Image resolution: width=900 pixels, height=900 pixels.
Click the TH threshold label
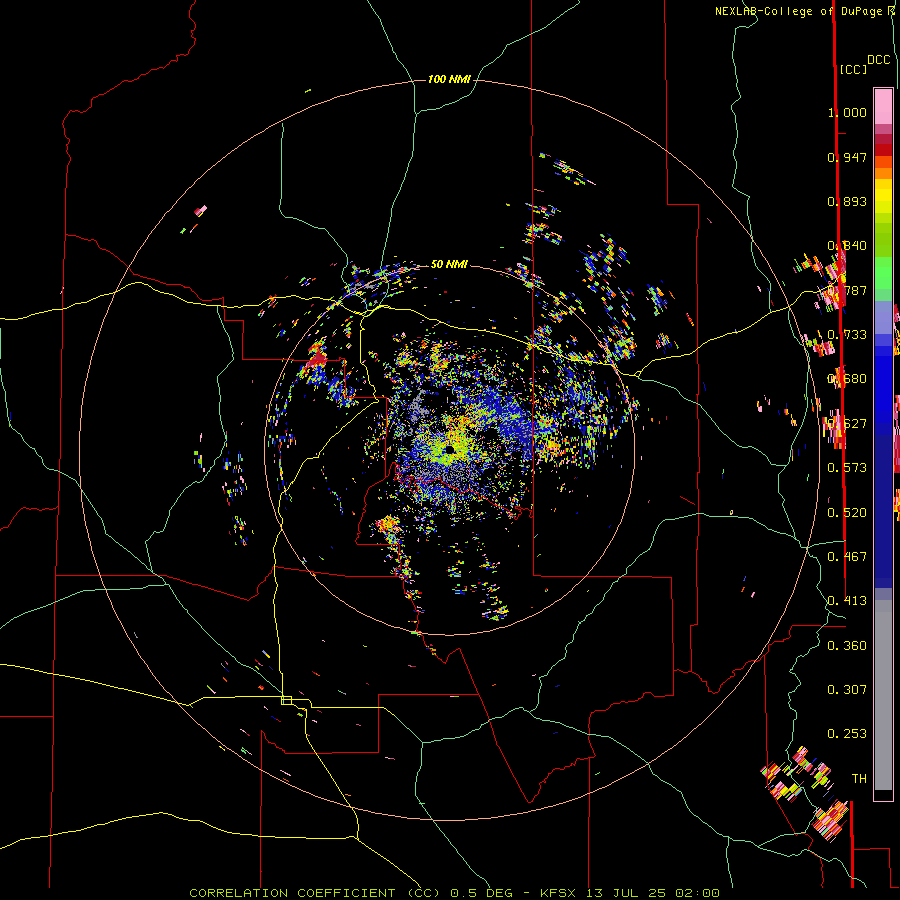[x=859, y=779]
